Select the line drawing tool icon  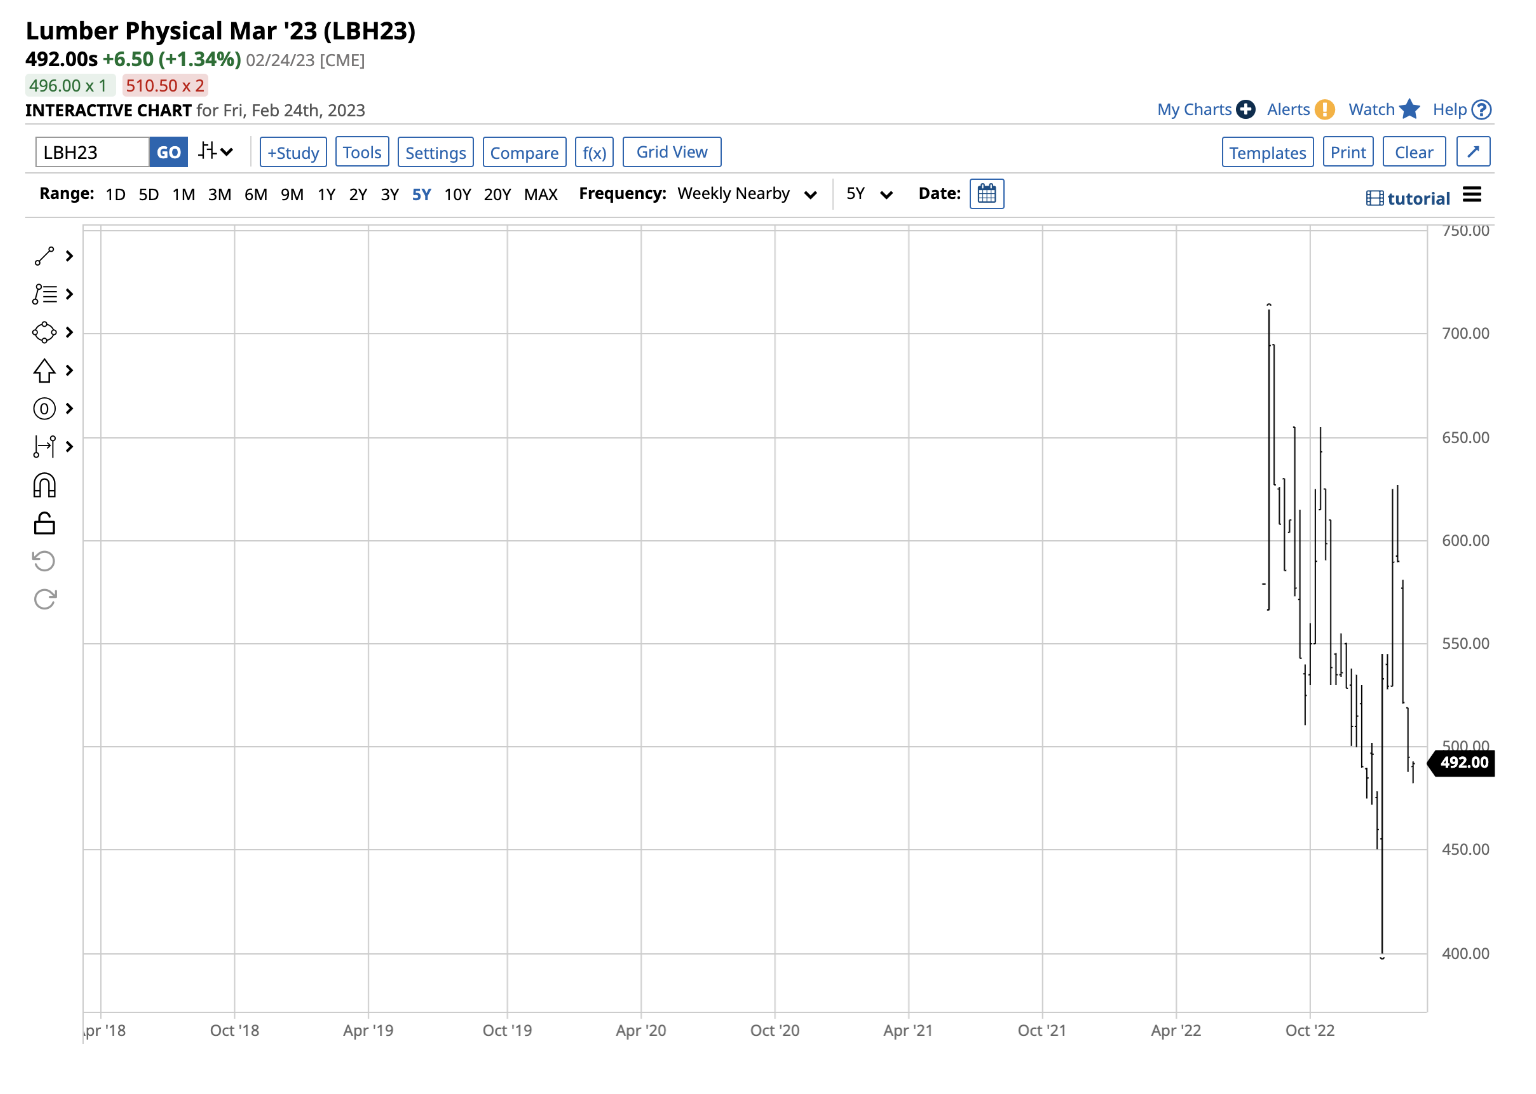pyautogui.click(x=44, y=257)
